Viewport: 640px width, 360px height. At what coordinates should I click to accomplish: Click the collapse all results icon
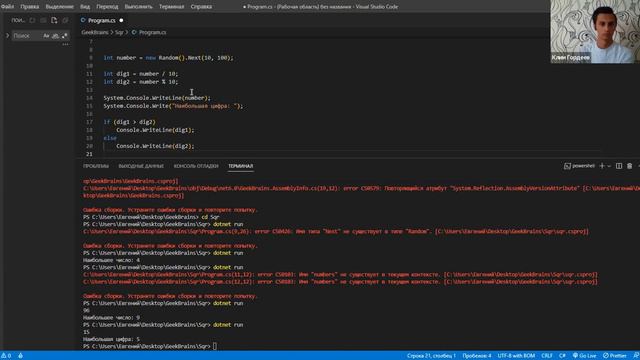coord(65,20)
